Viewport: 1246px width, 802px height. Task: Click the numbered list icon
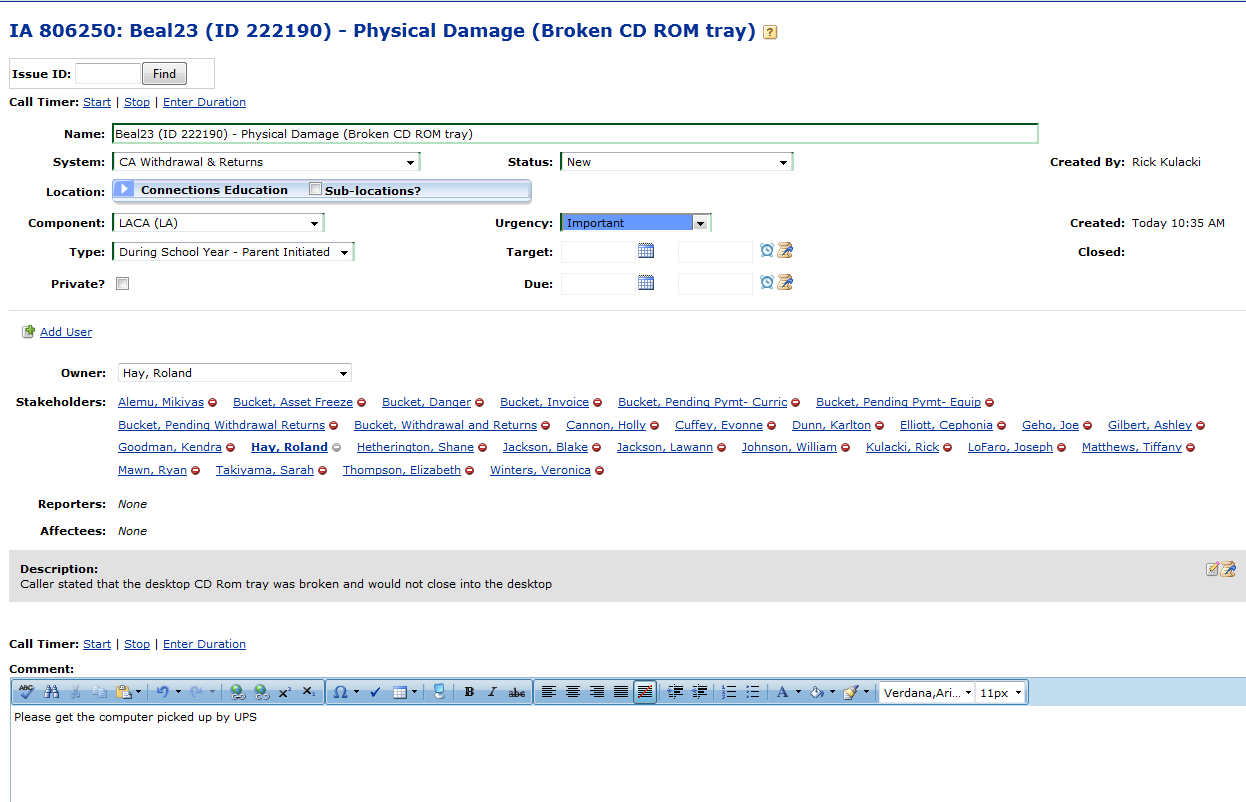729,692
